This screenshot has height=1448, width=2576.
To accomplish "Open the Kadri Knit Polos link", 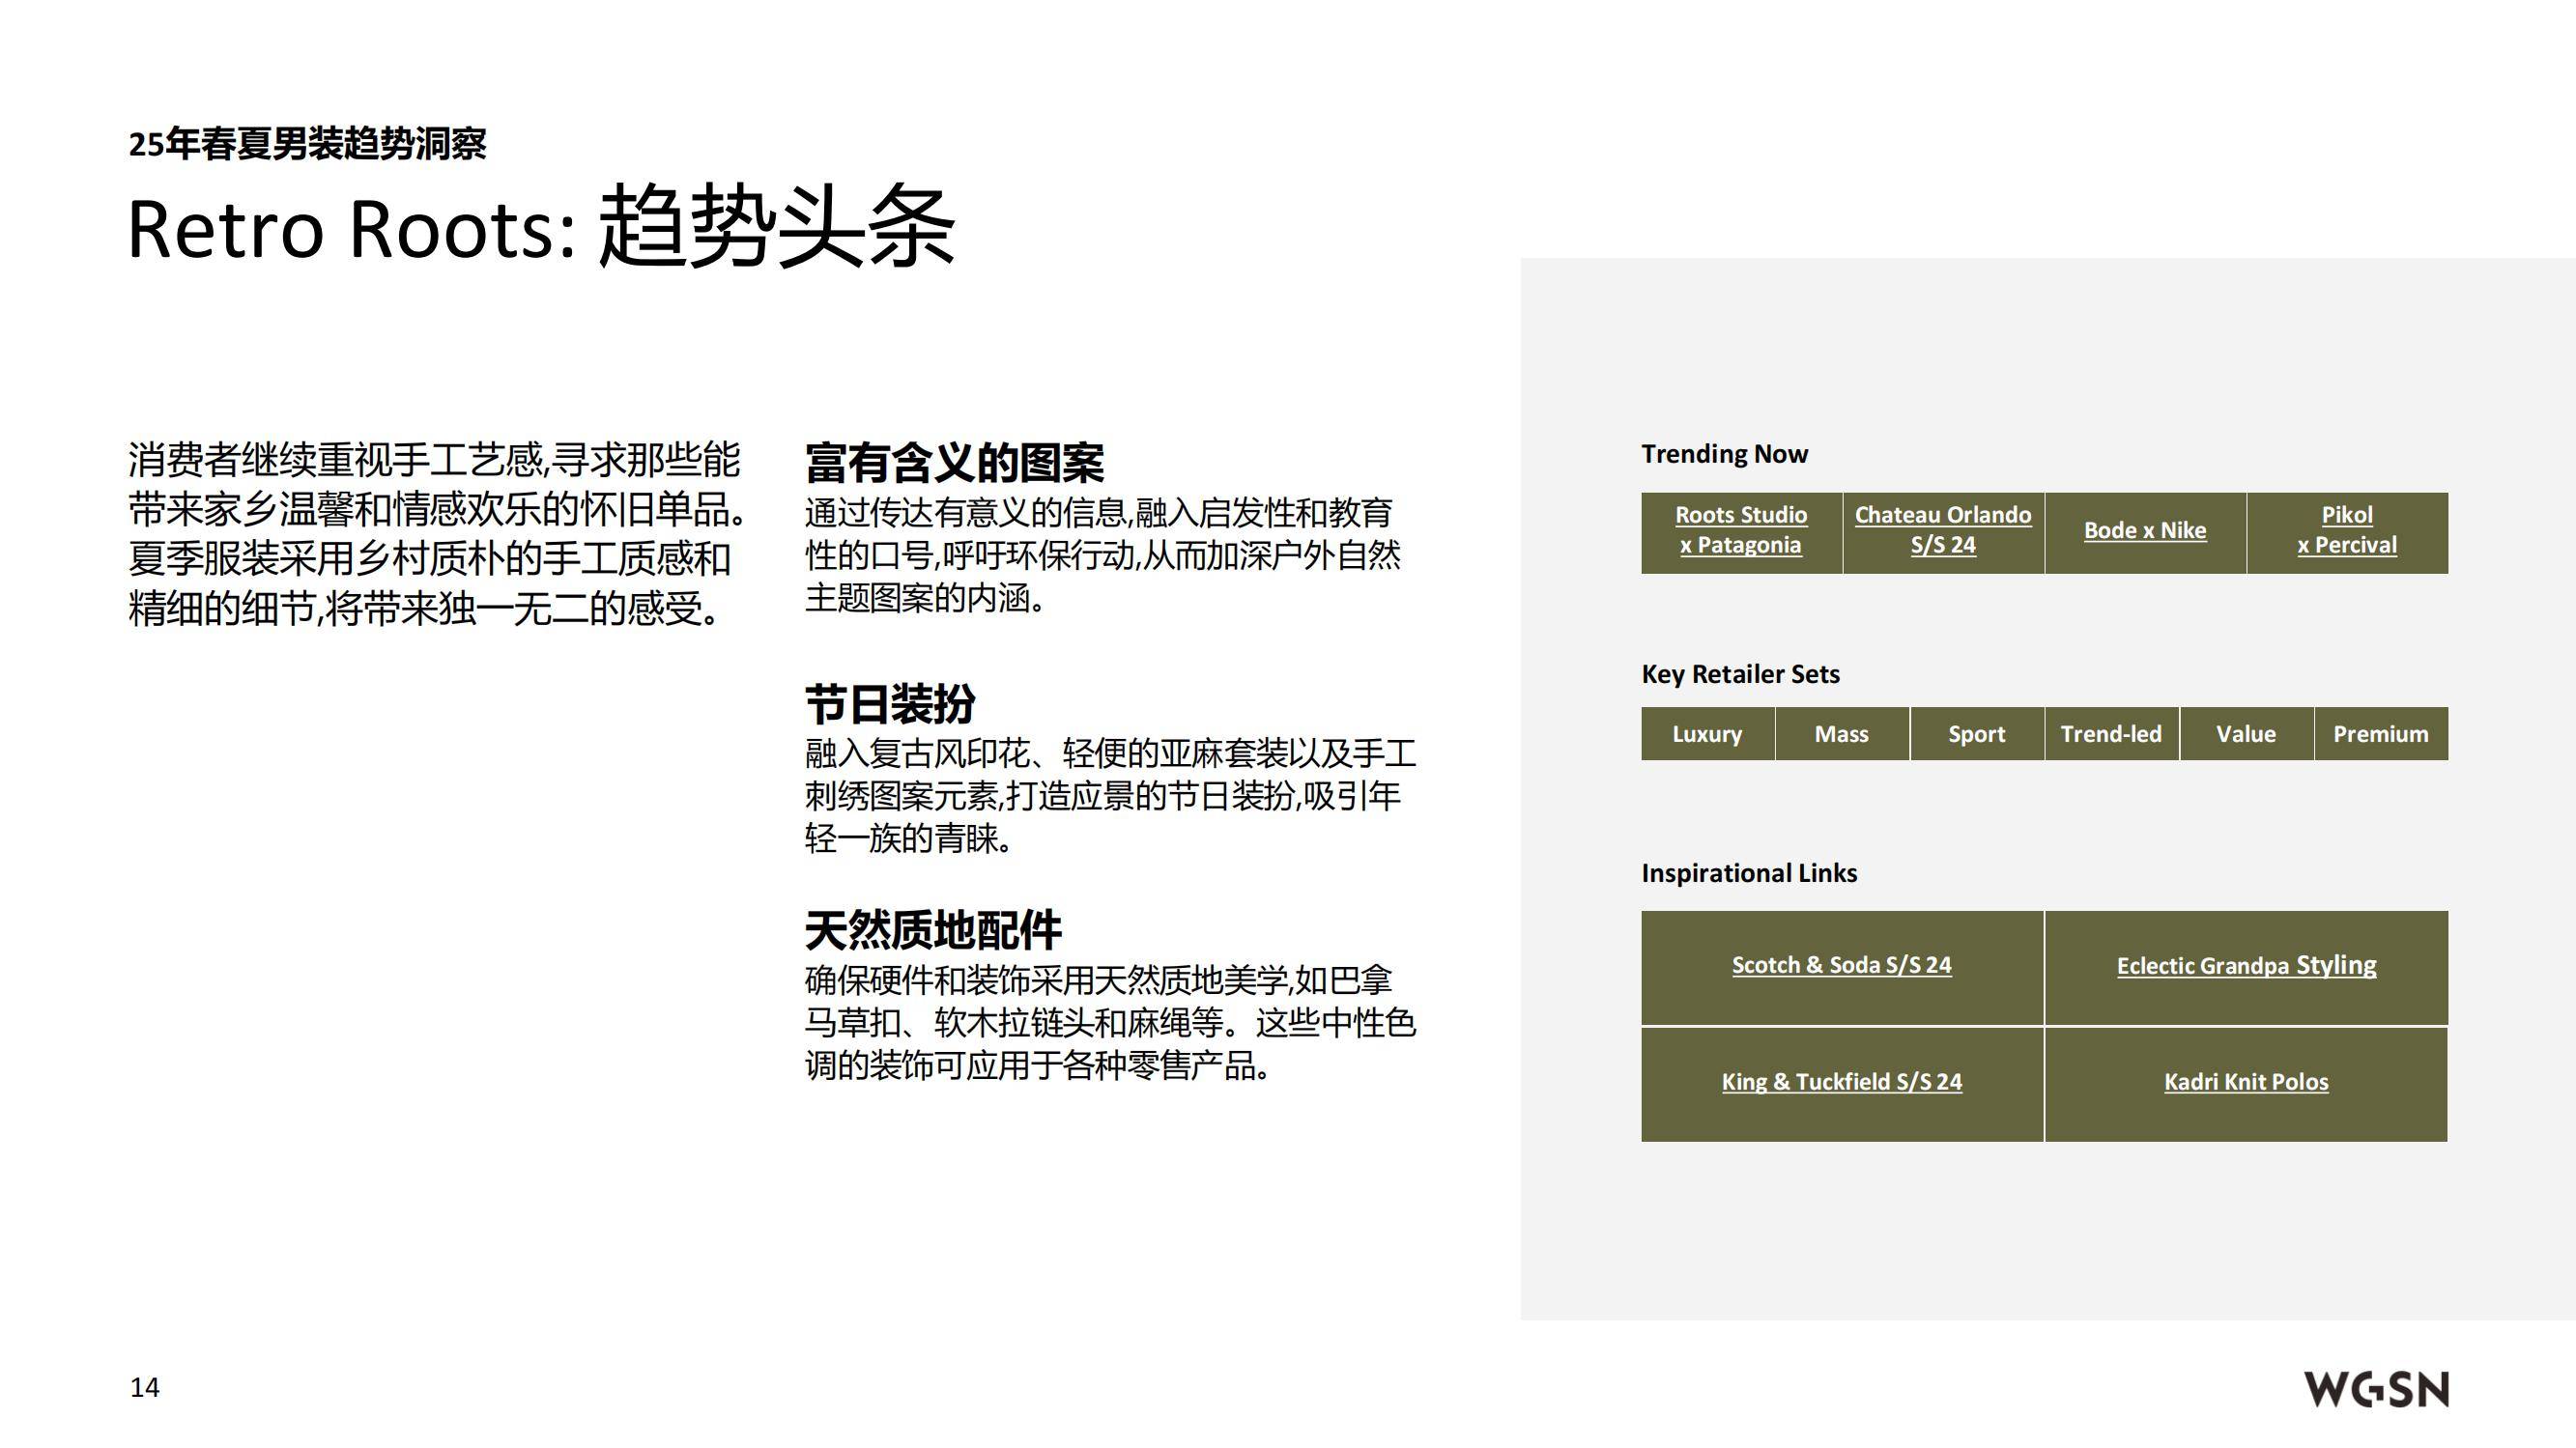I will pos(2246,1082).
